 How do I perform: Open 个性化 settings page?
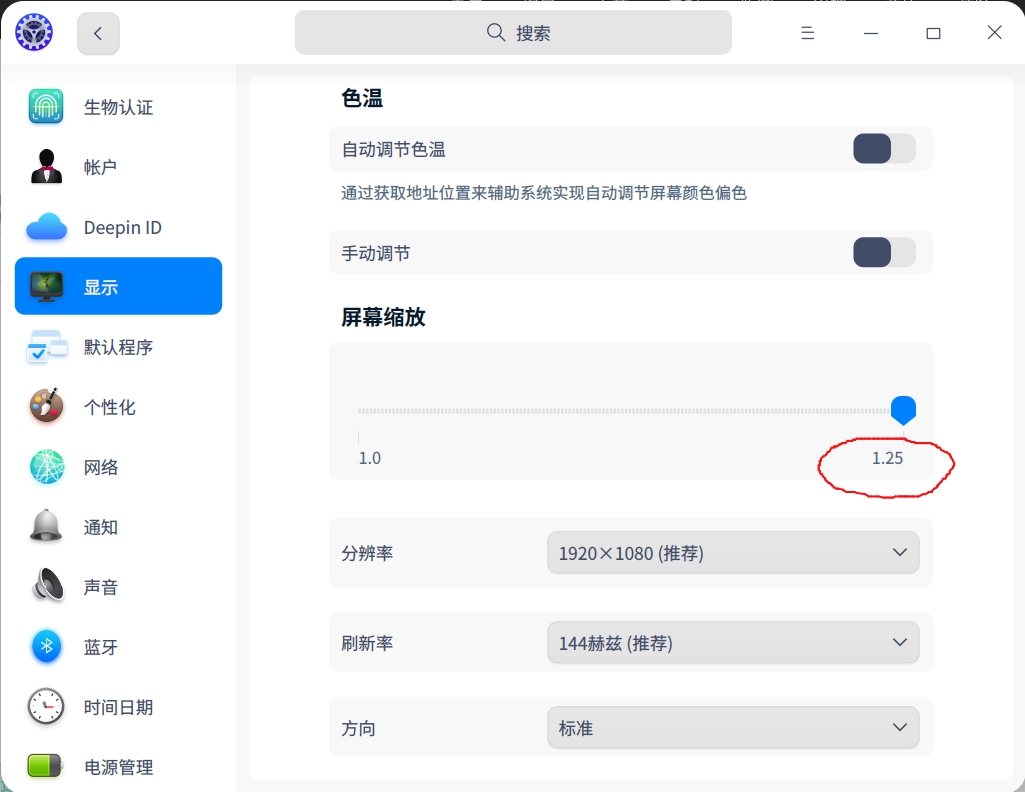(x=118, y=406)
